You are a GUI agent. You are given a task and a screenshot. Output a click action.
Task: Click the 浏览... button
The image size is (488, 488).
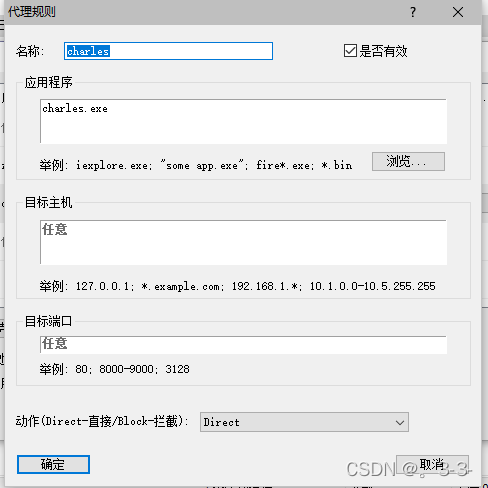tap(408, 162)
